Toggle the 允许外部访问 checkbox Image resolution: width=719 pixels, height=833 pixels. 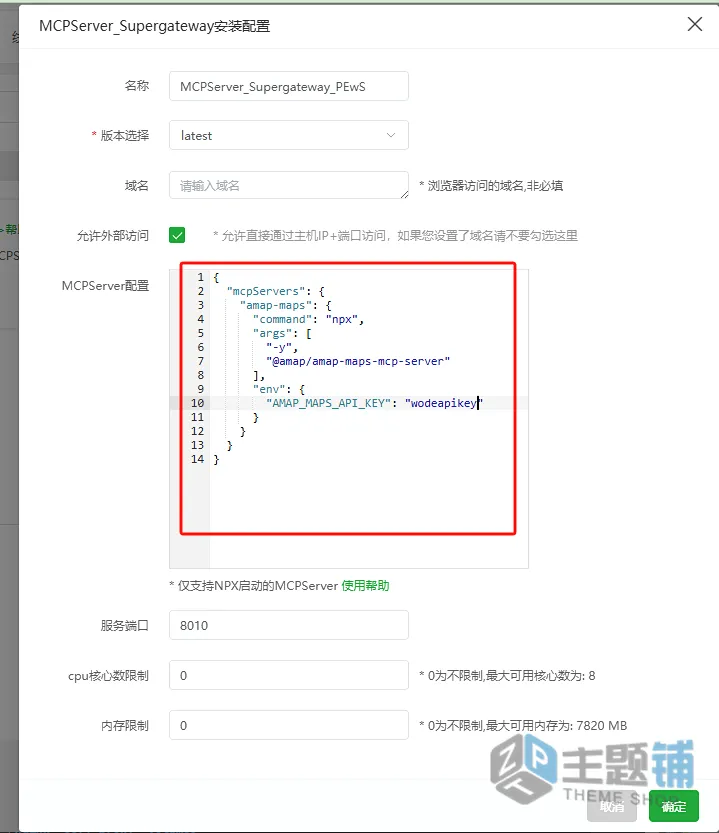[177, 235]
